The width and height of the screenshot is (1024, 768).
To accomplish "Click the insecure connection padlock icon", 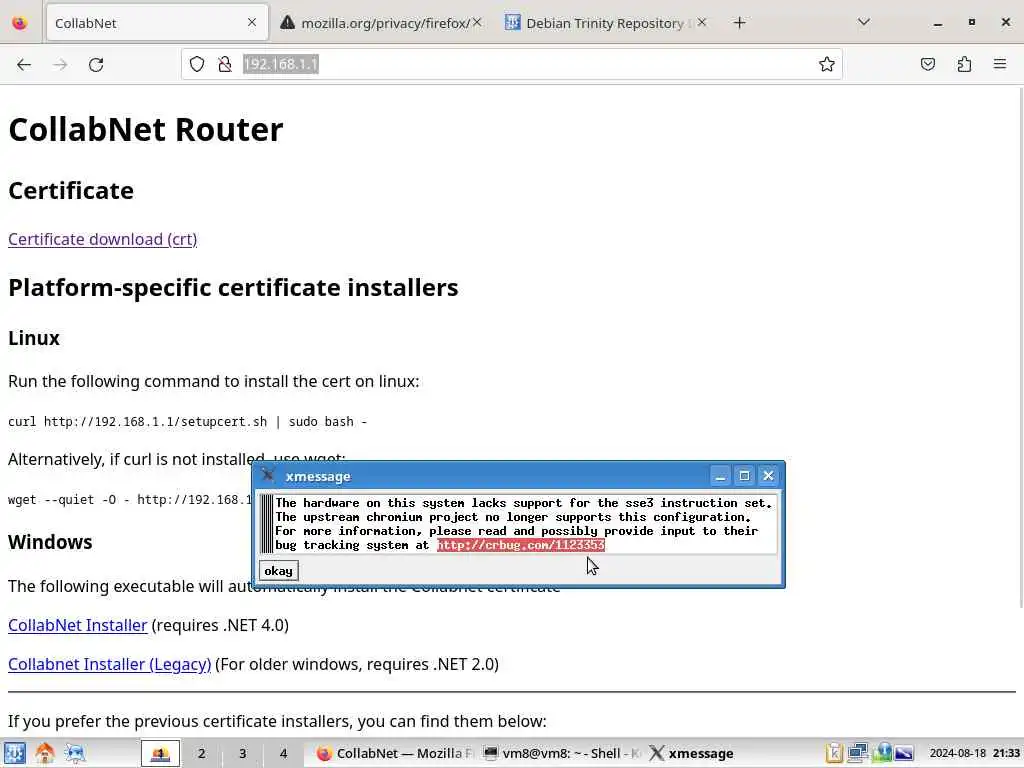I will coord(225,64).
